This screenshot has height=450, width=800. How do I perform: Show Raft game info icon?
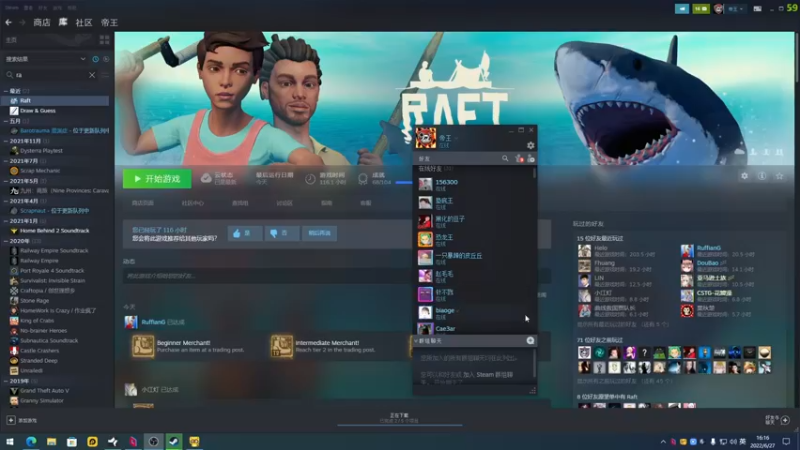[762, 176]
